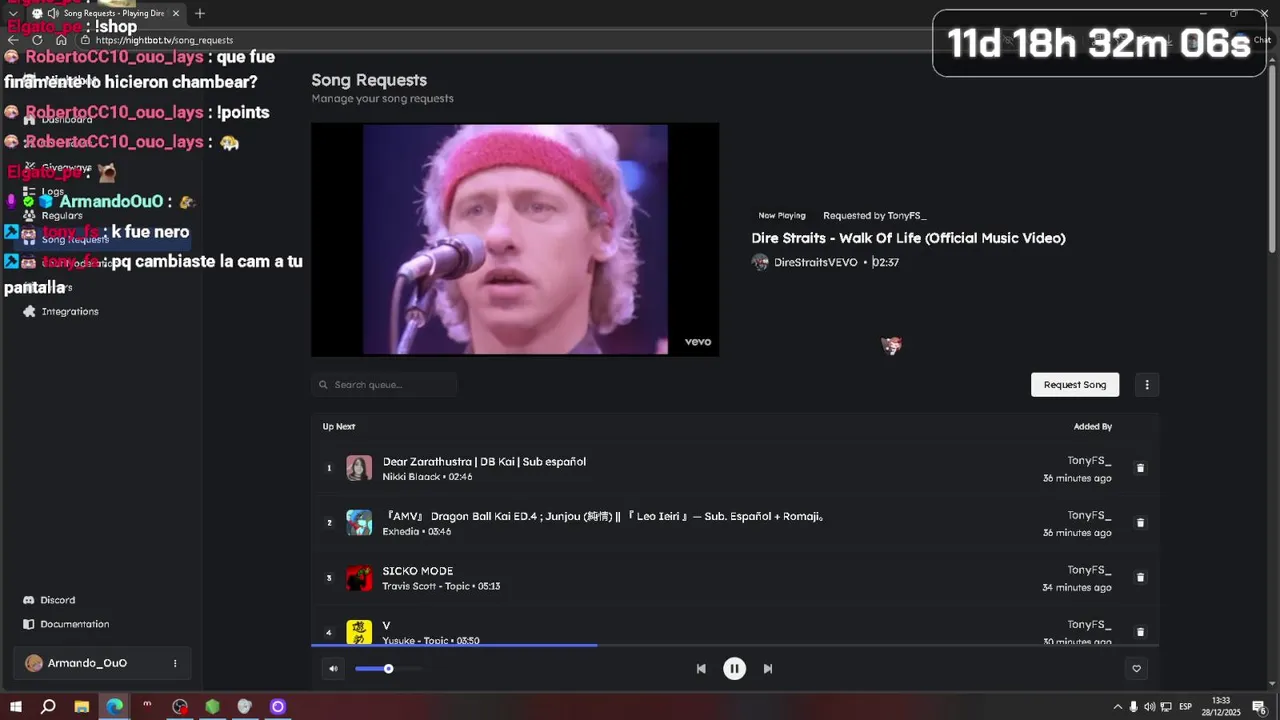1280x720 pixels.
Task: Go back in browser history
Action: [x=13, y=40]
